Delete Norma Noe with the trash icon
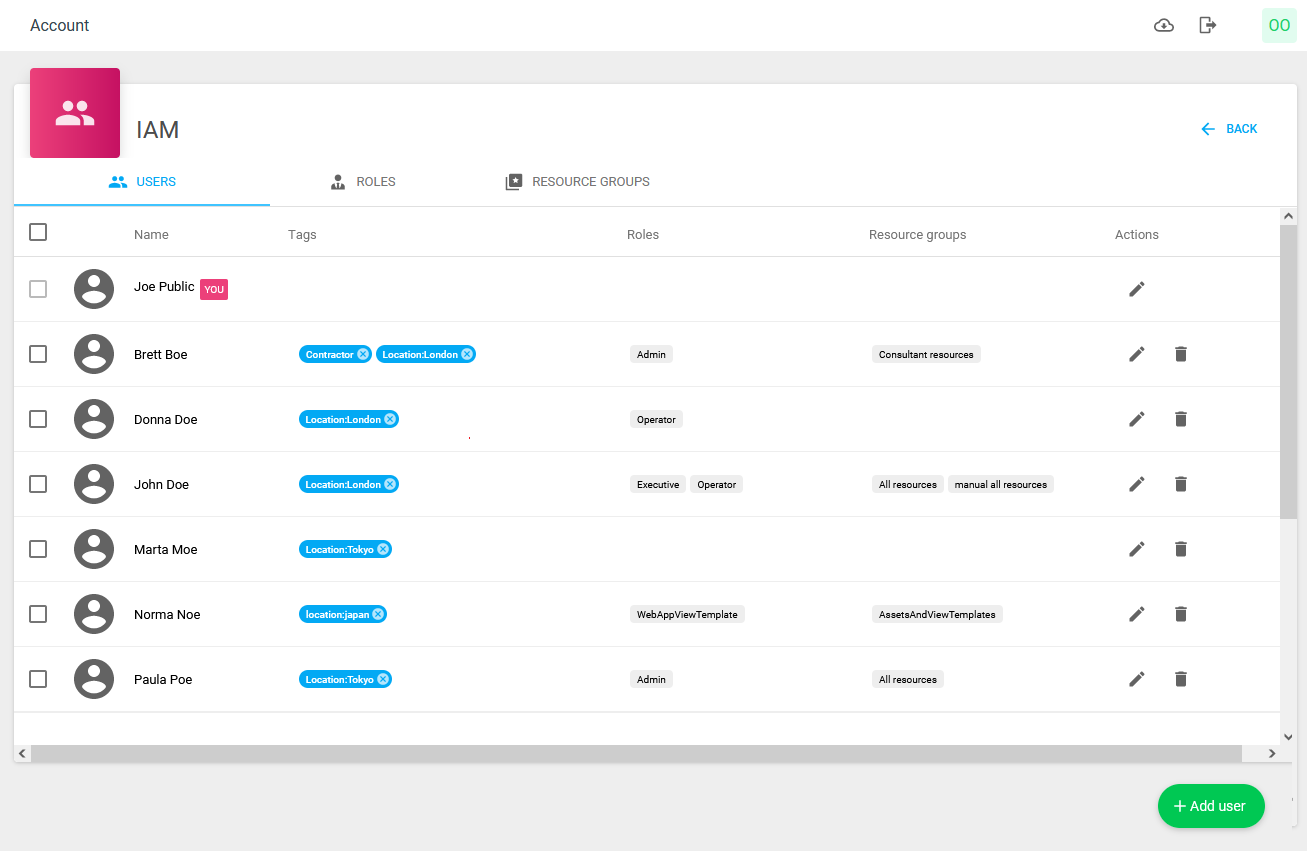The width and height of the screenshot is (1309, 851). [x=1180, y=614]
